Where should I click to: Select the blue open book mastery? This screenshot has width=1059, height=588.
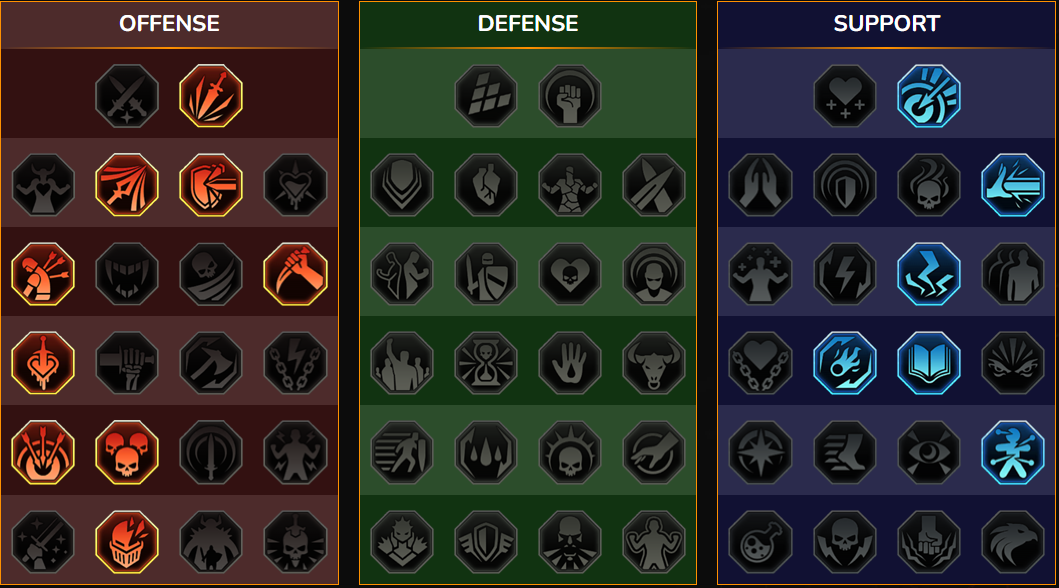[x=929, y=363]
